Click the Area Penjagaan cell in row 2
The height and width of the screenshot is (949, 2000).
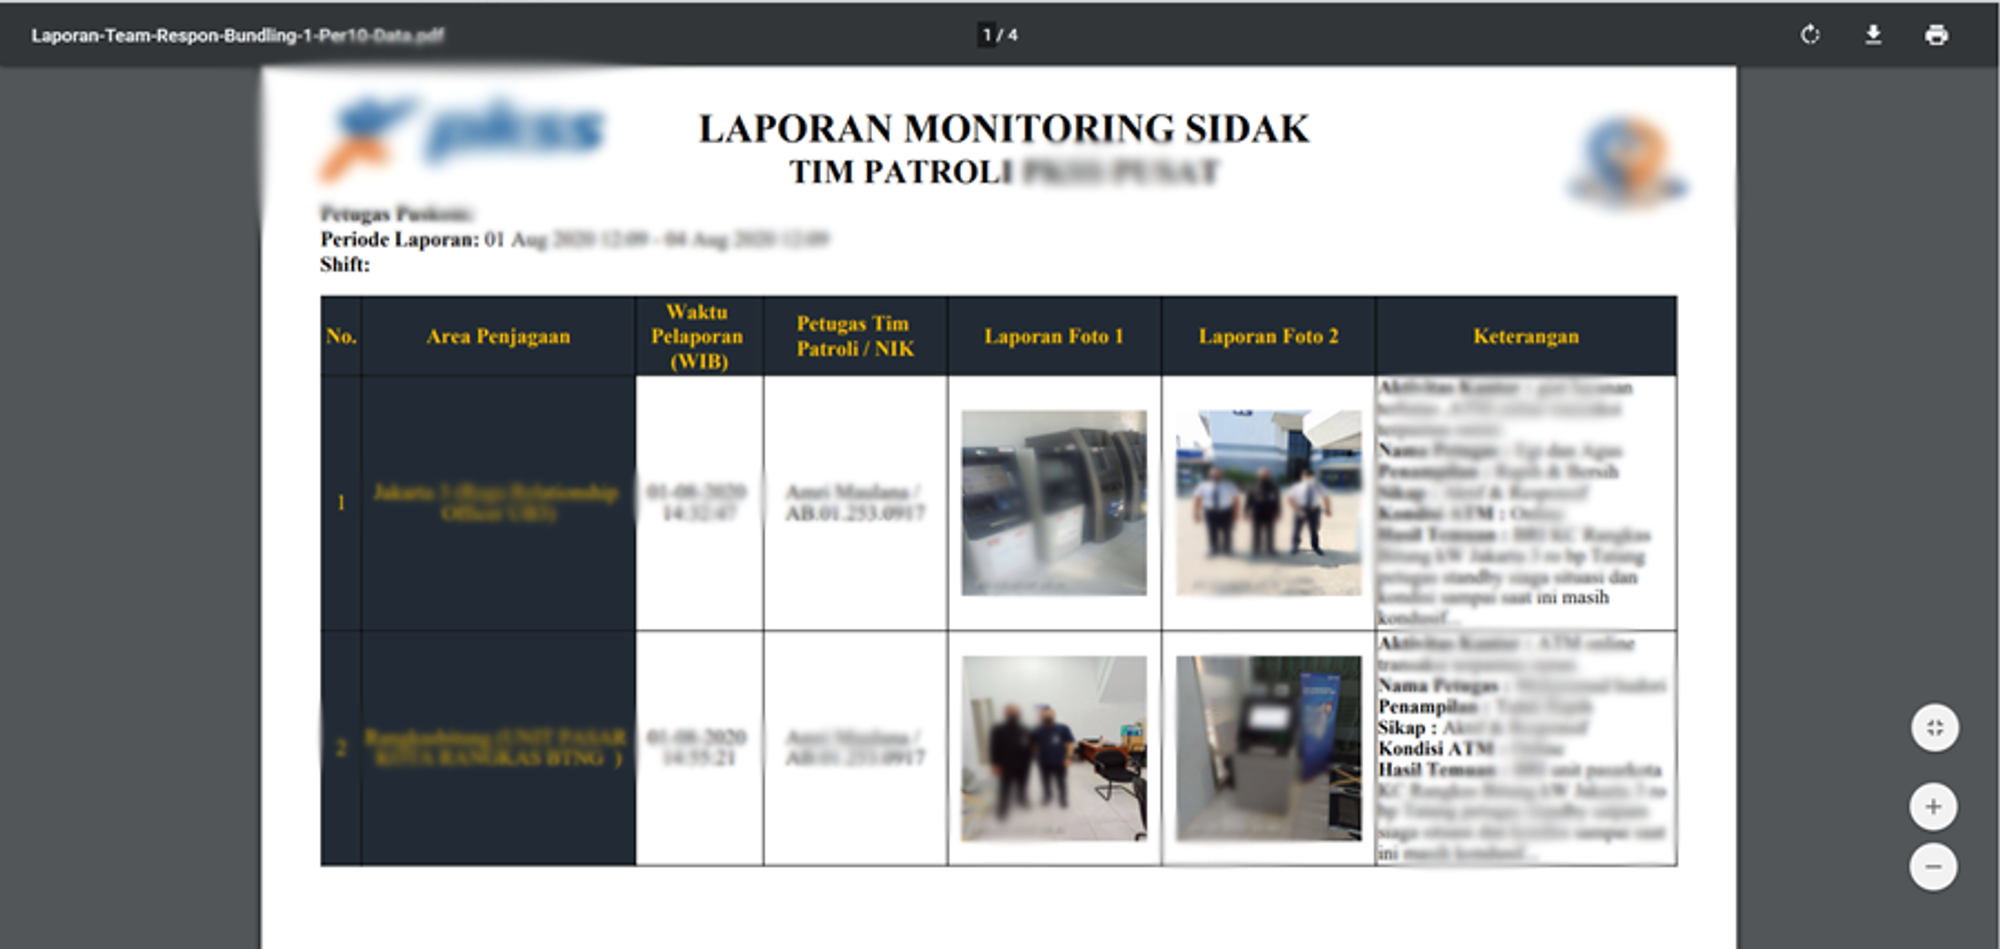point(498,748)
